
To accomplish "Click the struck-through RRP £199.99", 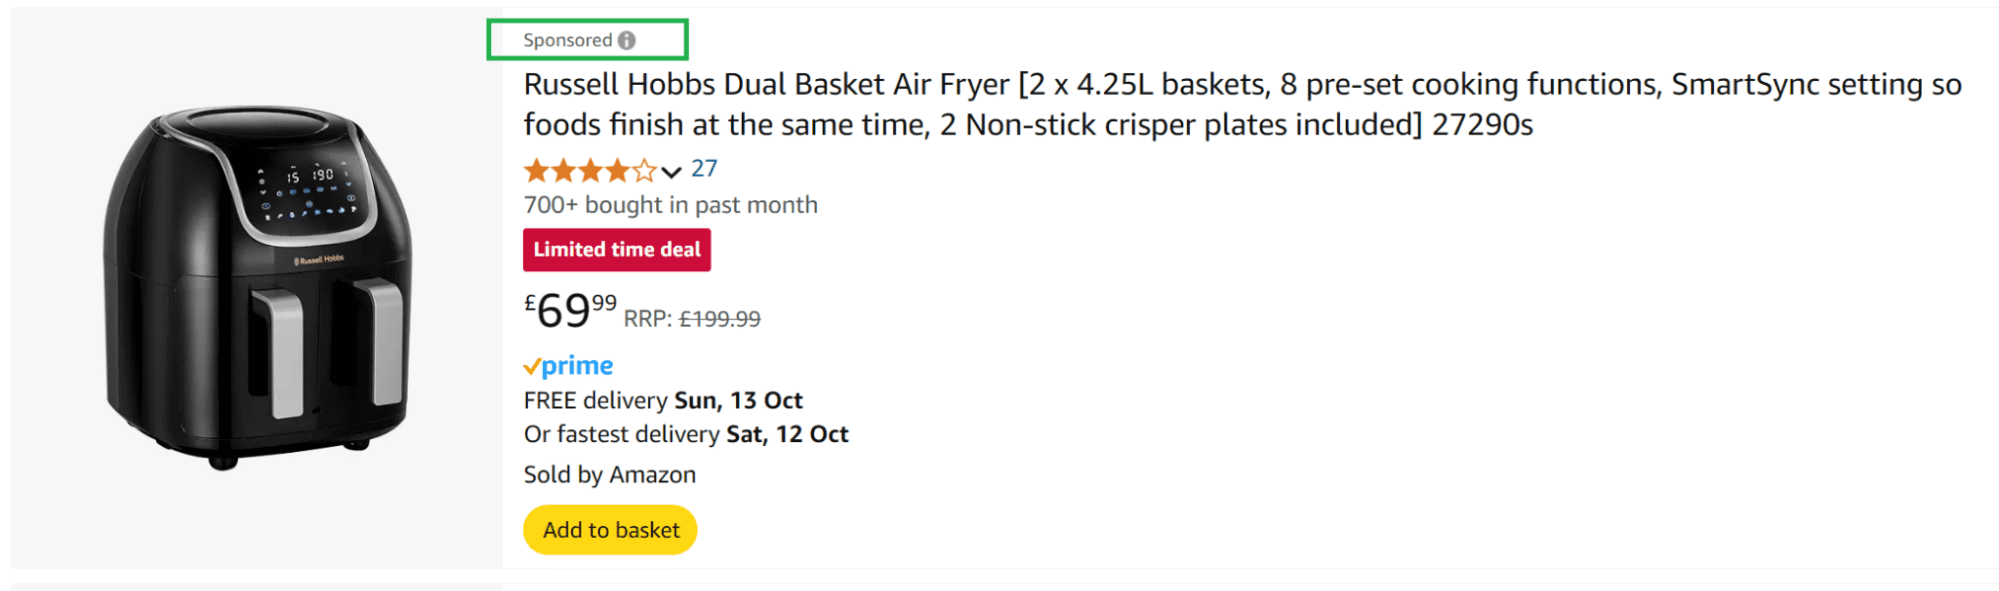I will coord(719,319).
